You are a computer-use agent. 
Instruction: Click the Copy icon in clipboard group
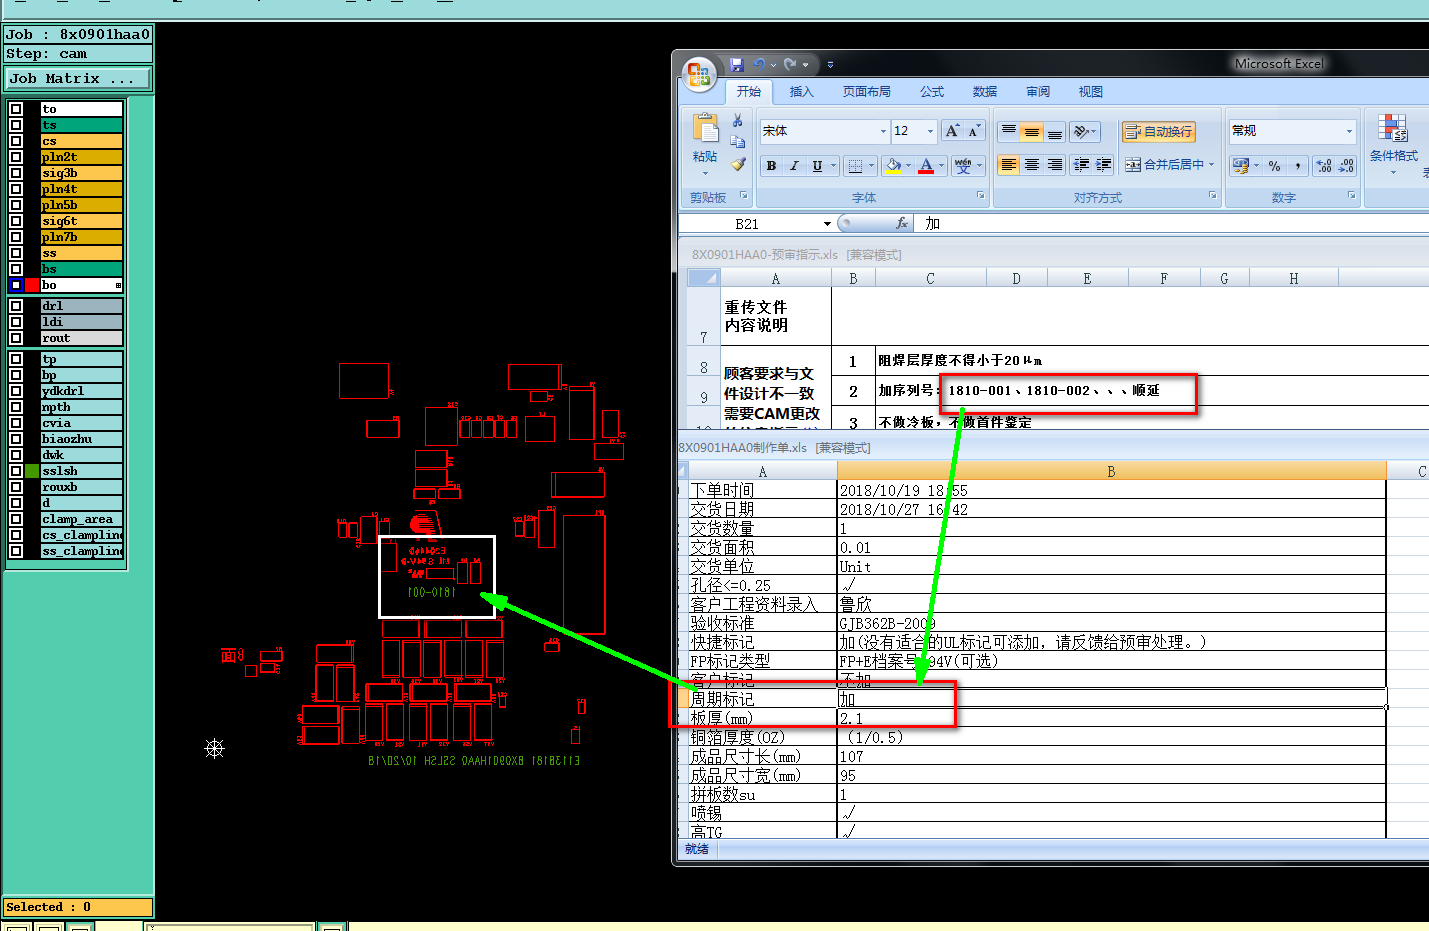tap(738, 142)
